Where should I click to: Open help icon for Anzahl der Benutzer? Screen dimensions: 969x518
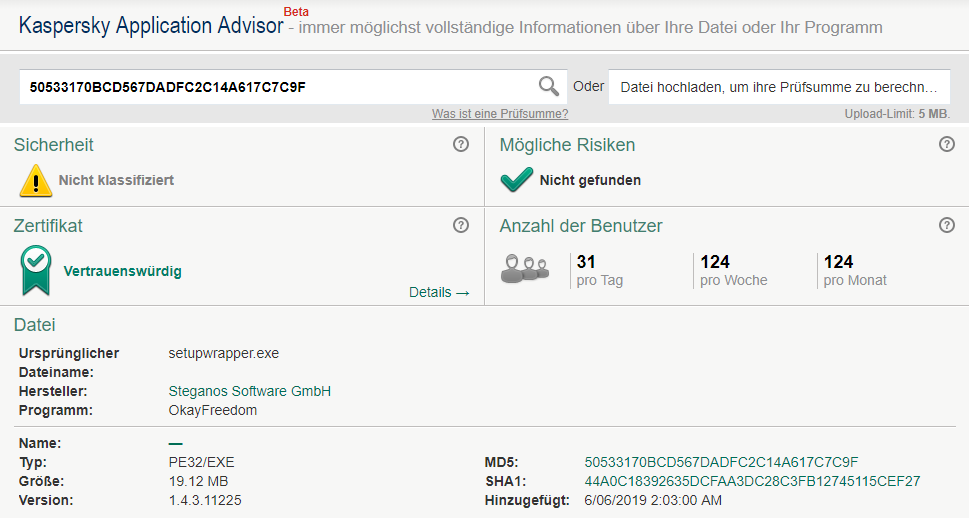[x=947, y=225]
